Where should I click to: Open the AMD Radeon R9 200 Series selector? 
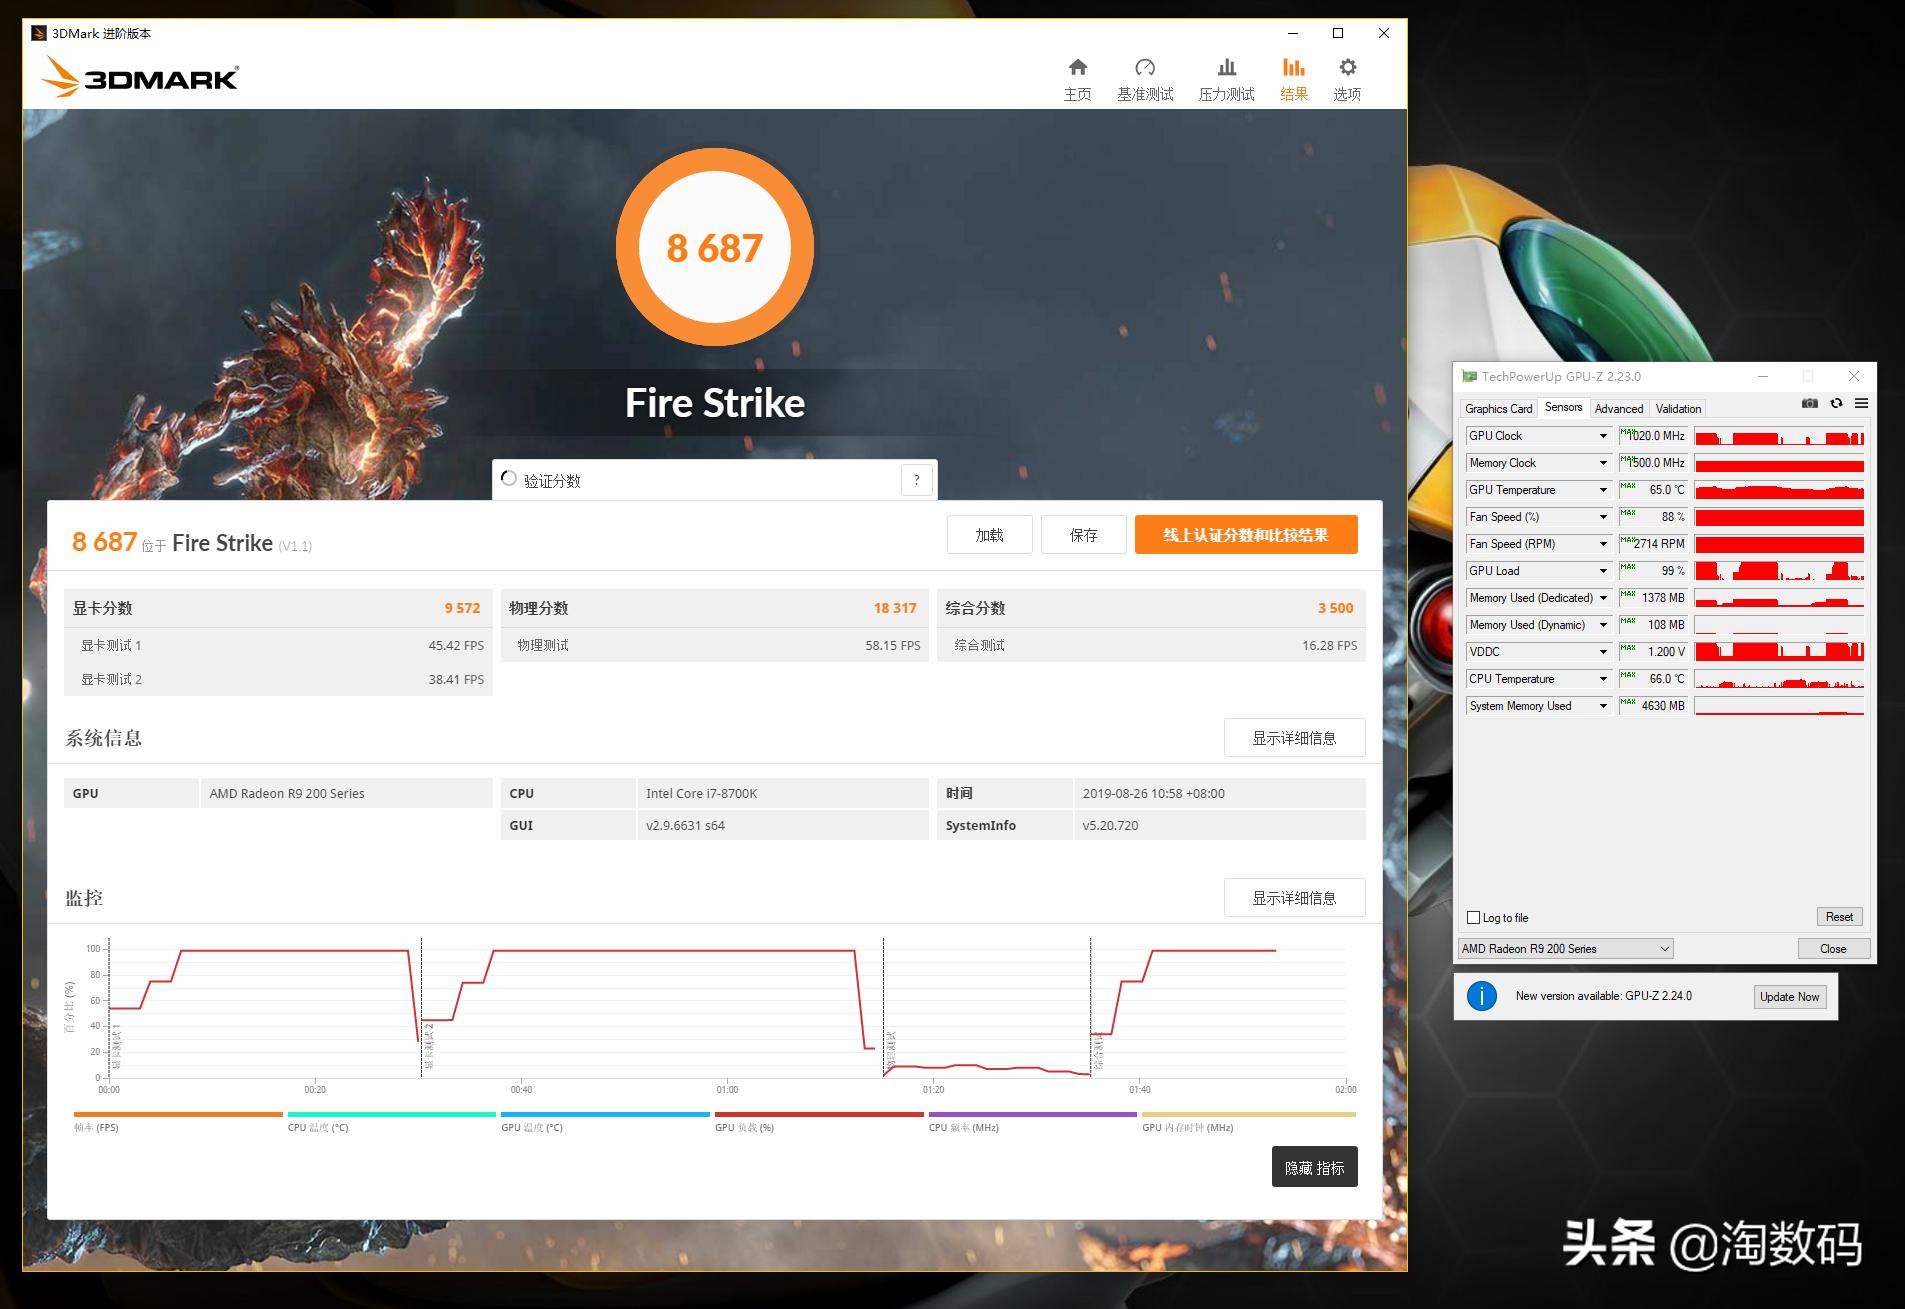tap(1563, 948)
